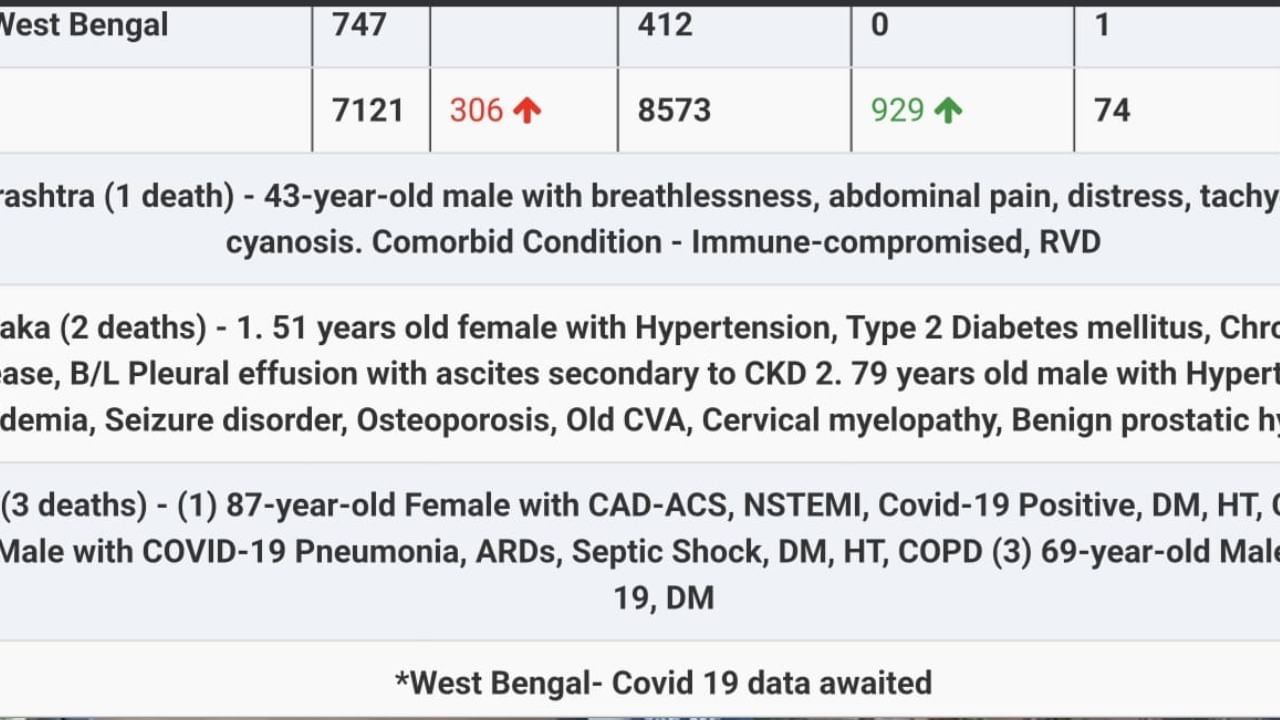Click the green up arrow beside 929
Image resolution: width=1280 pixels, height=720 pixels.
coord(948,110)
